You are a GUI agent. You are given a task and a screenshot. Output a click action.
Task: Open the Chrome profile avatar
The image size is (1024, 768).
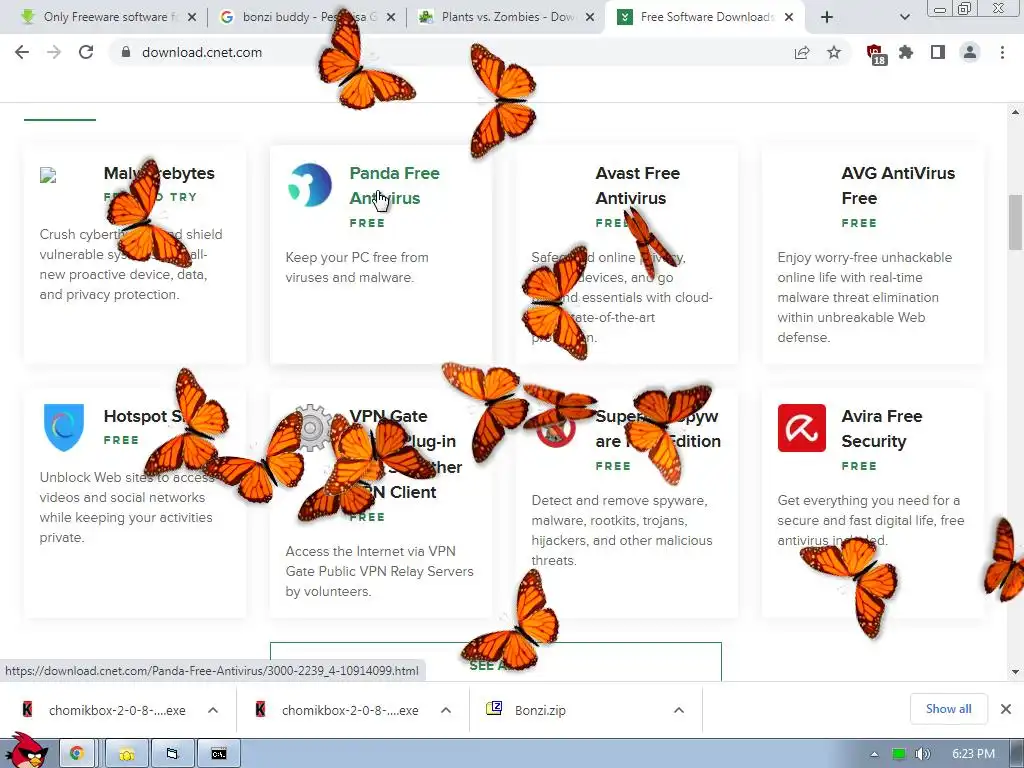coord(970,52)
